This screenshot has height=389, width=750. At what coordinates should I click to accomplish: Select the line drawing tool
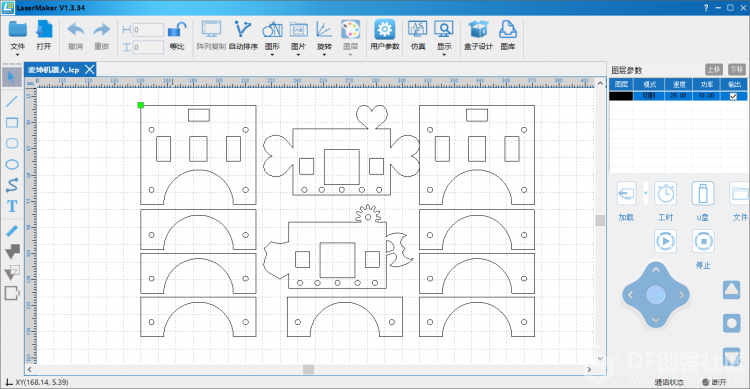(12, 101)
